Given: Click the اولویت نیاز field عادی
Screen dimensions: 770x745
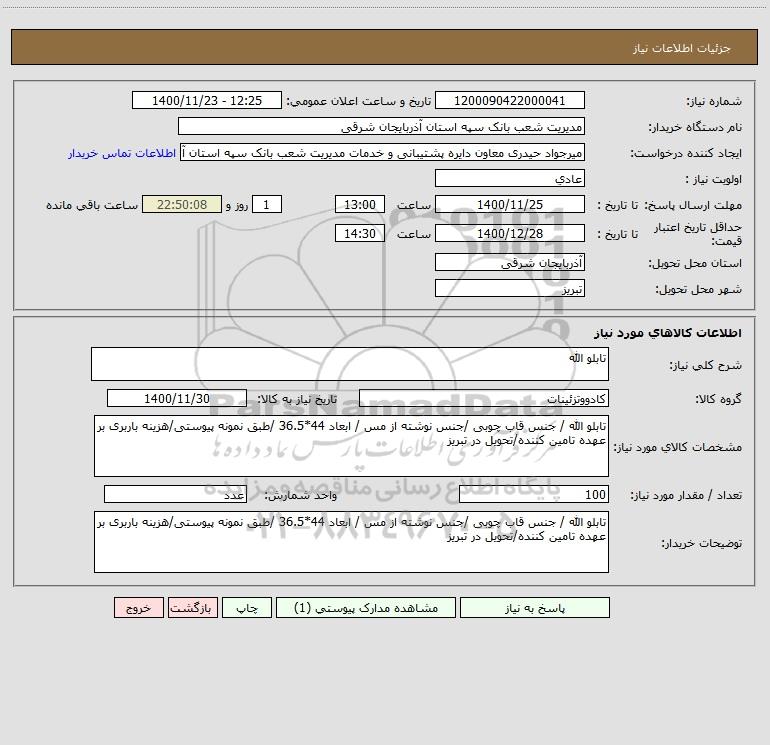Looking at the screenshot, I should [x=510, y=178].
